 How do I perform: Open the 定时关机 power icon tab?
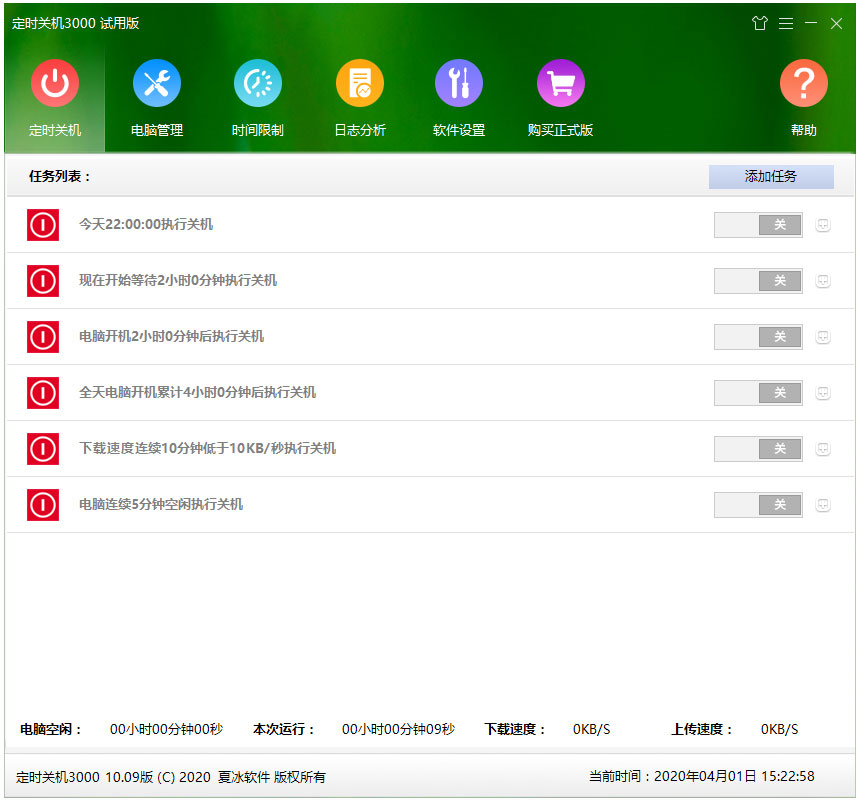55,85
